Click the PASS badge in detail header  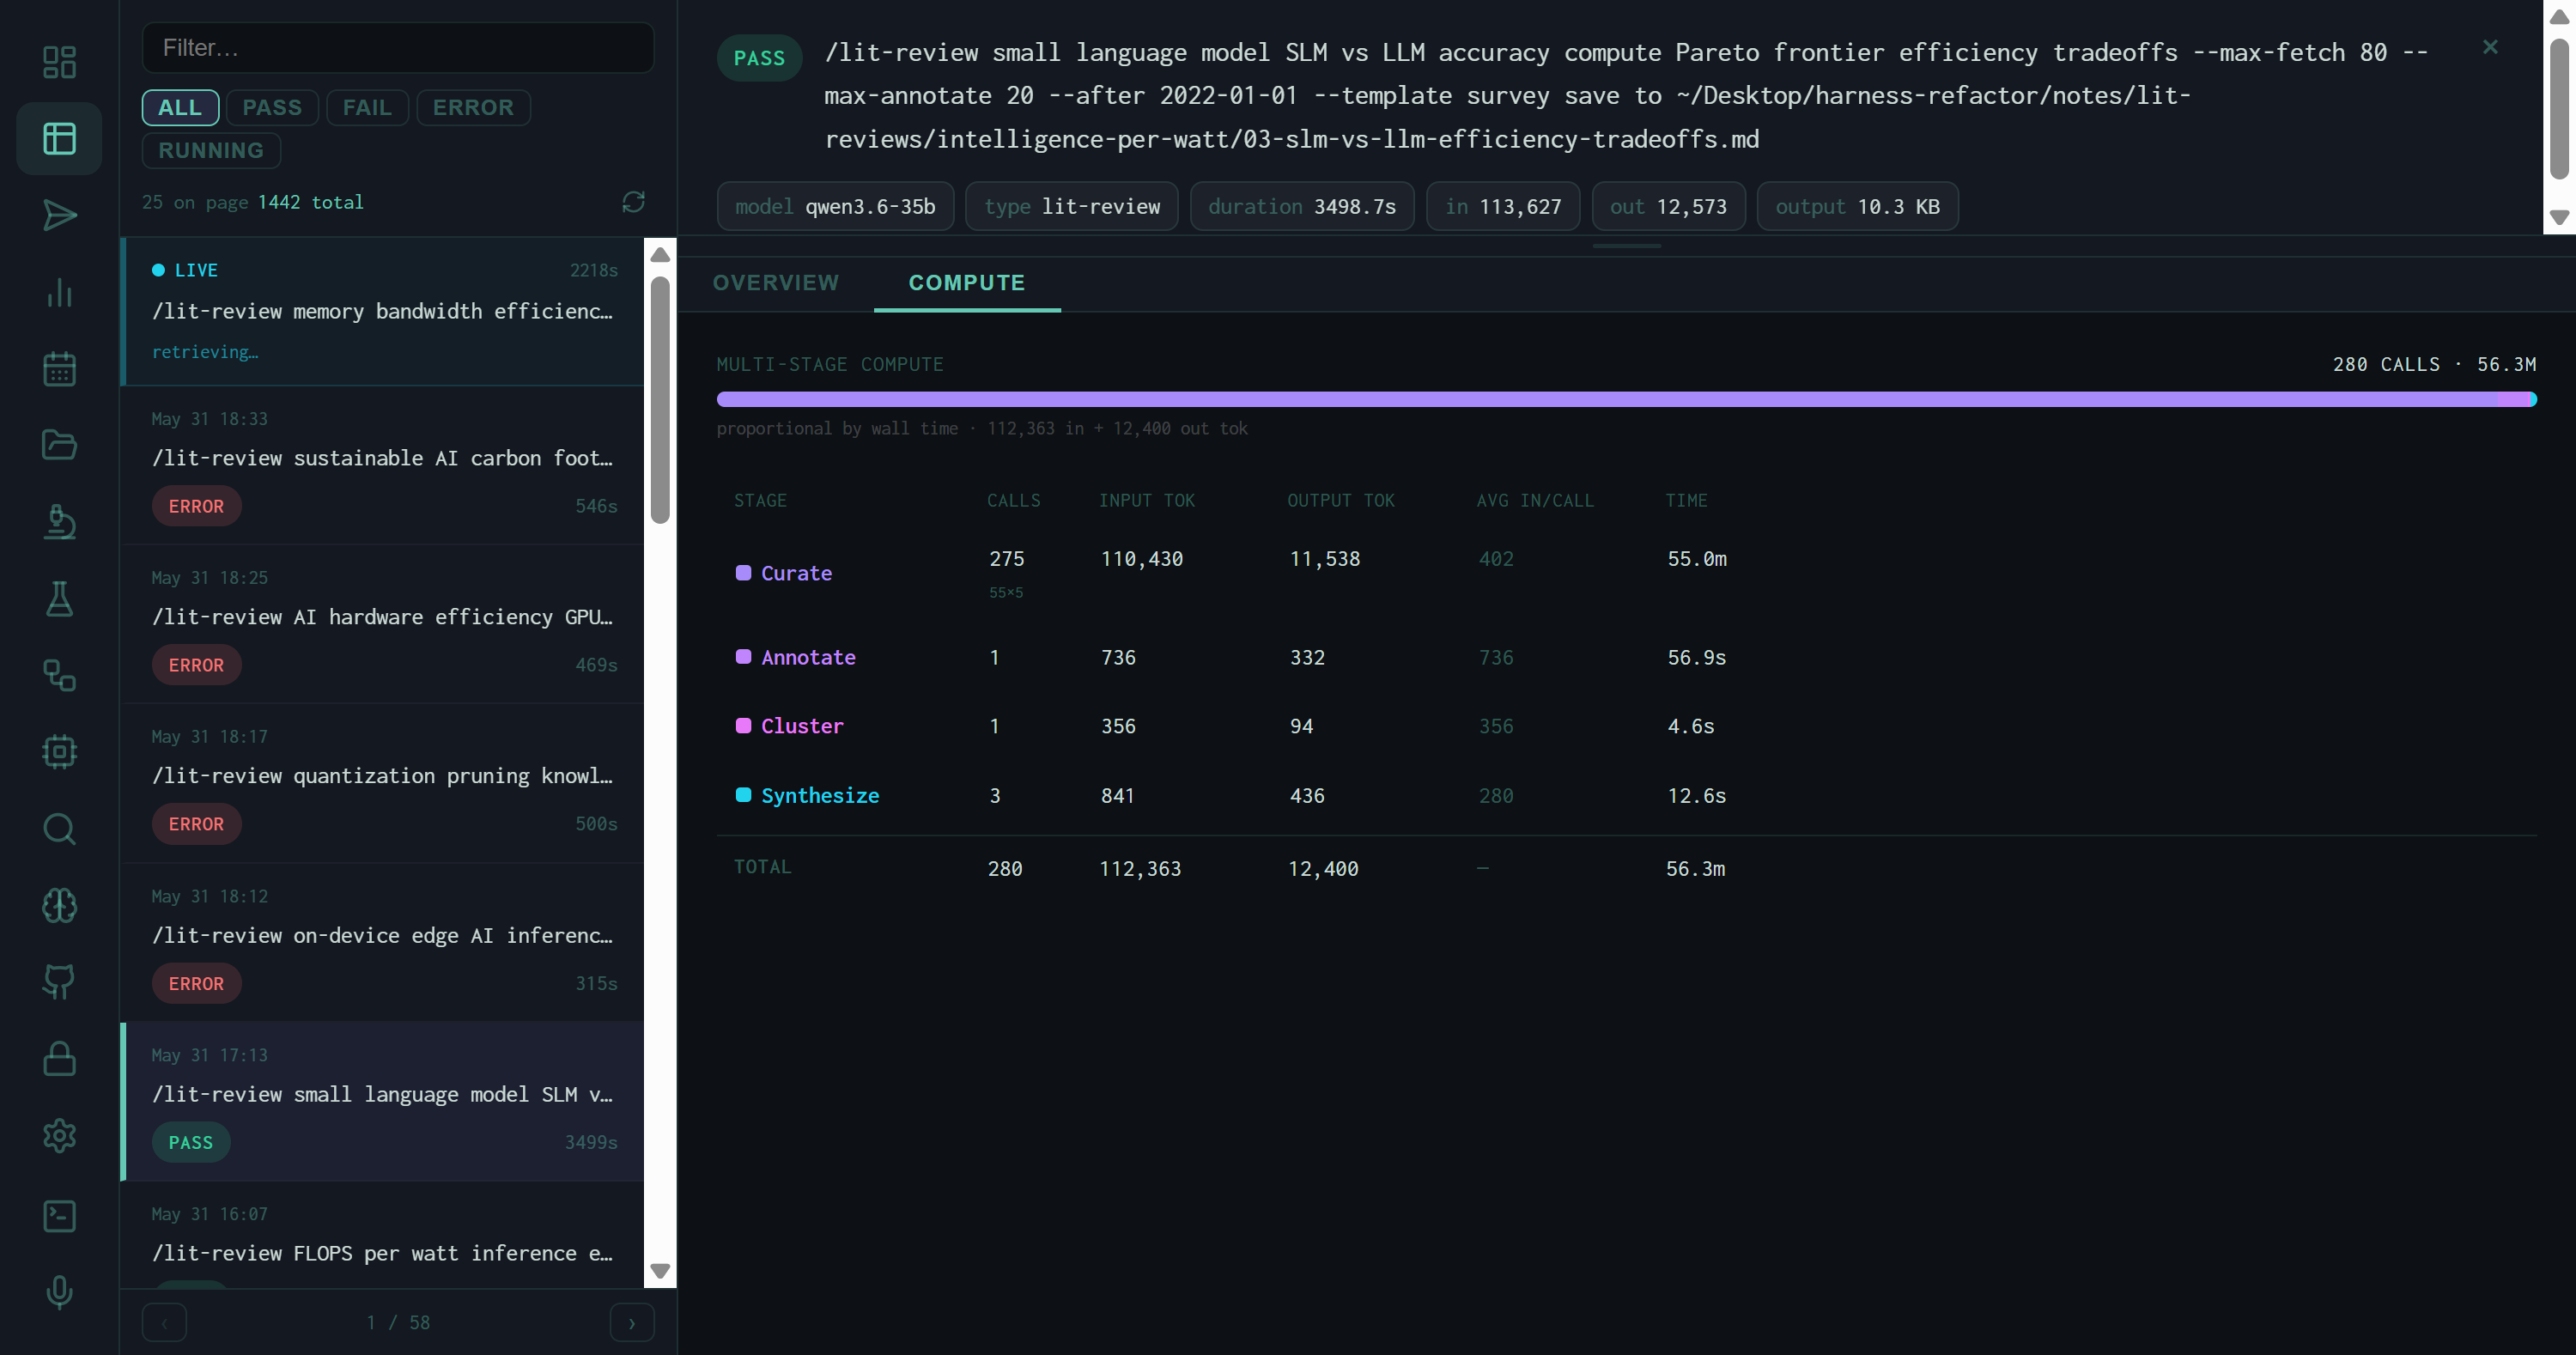point(759,58)
